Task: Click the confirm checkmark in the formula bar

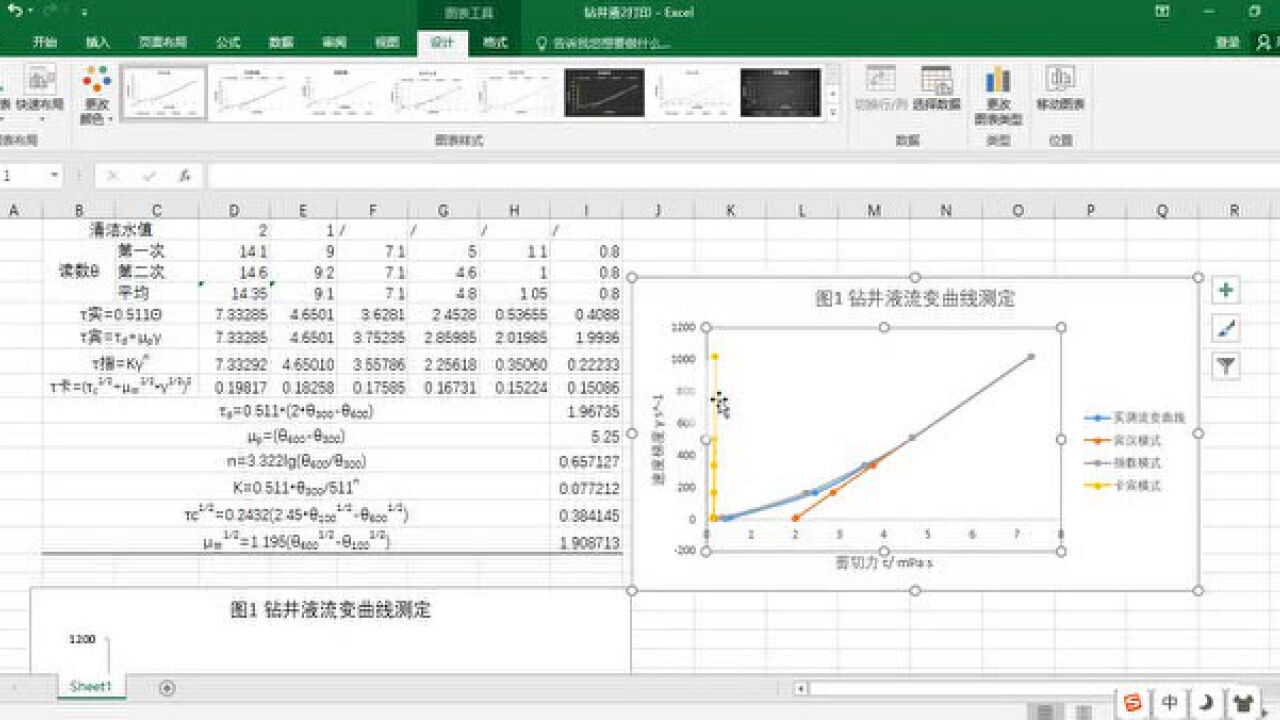Action: click(149, 175)
